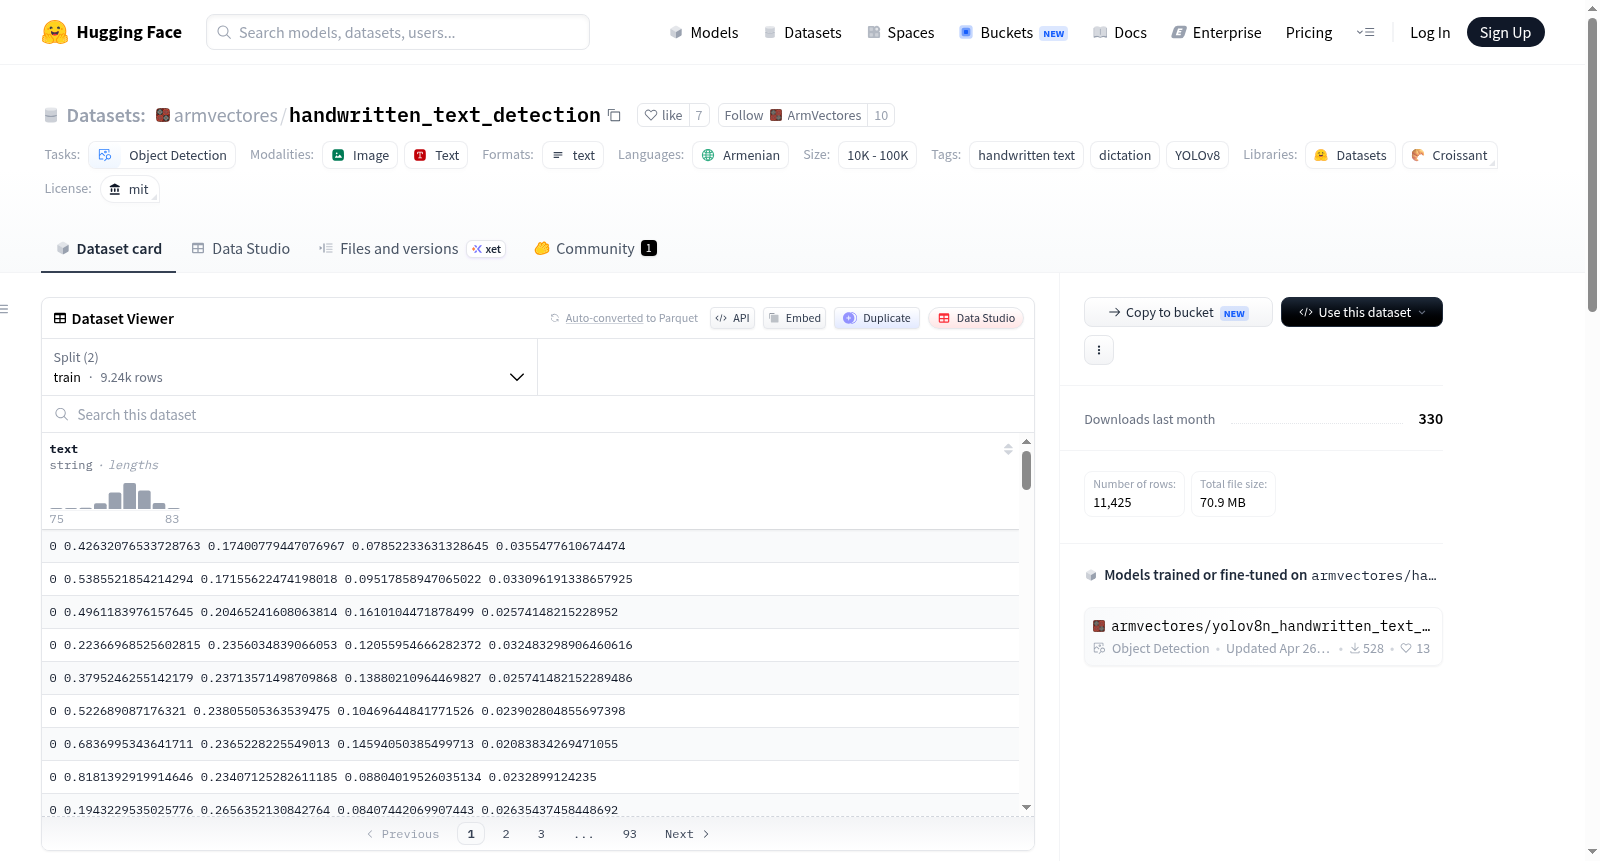Screen dimensions: 1600x861
Task: Select row starting 0 0.42632076533728763
Action: pos(530,546)
